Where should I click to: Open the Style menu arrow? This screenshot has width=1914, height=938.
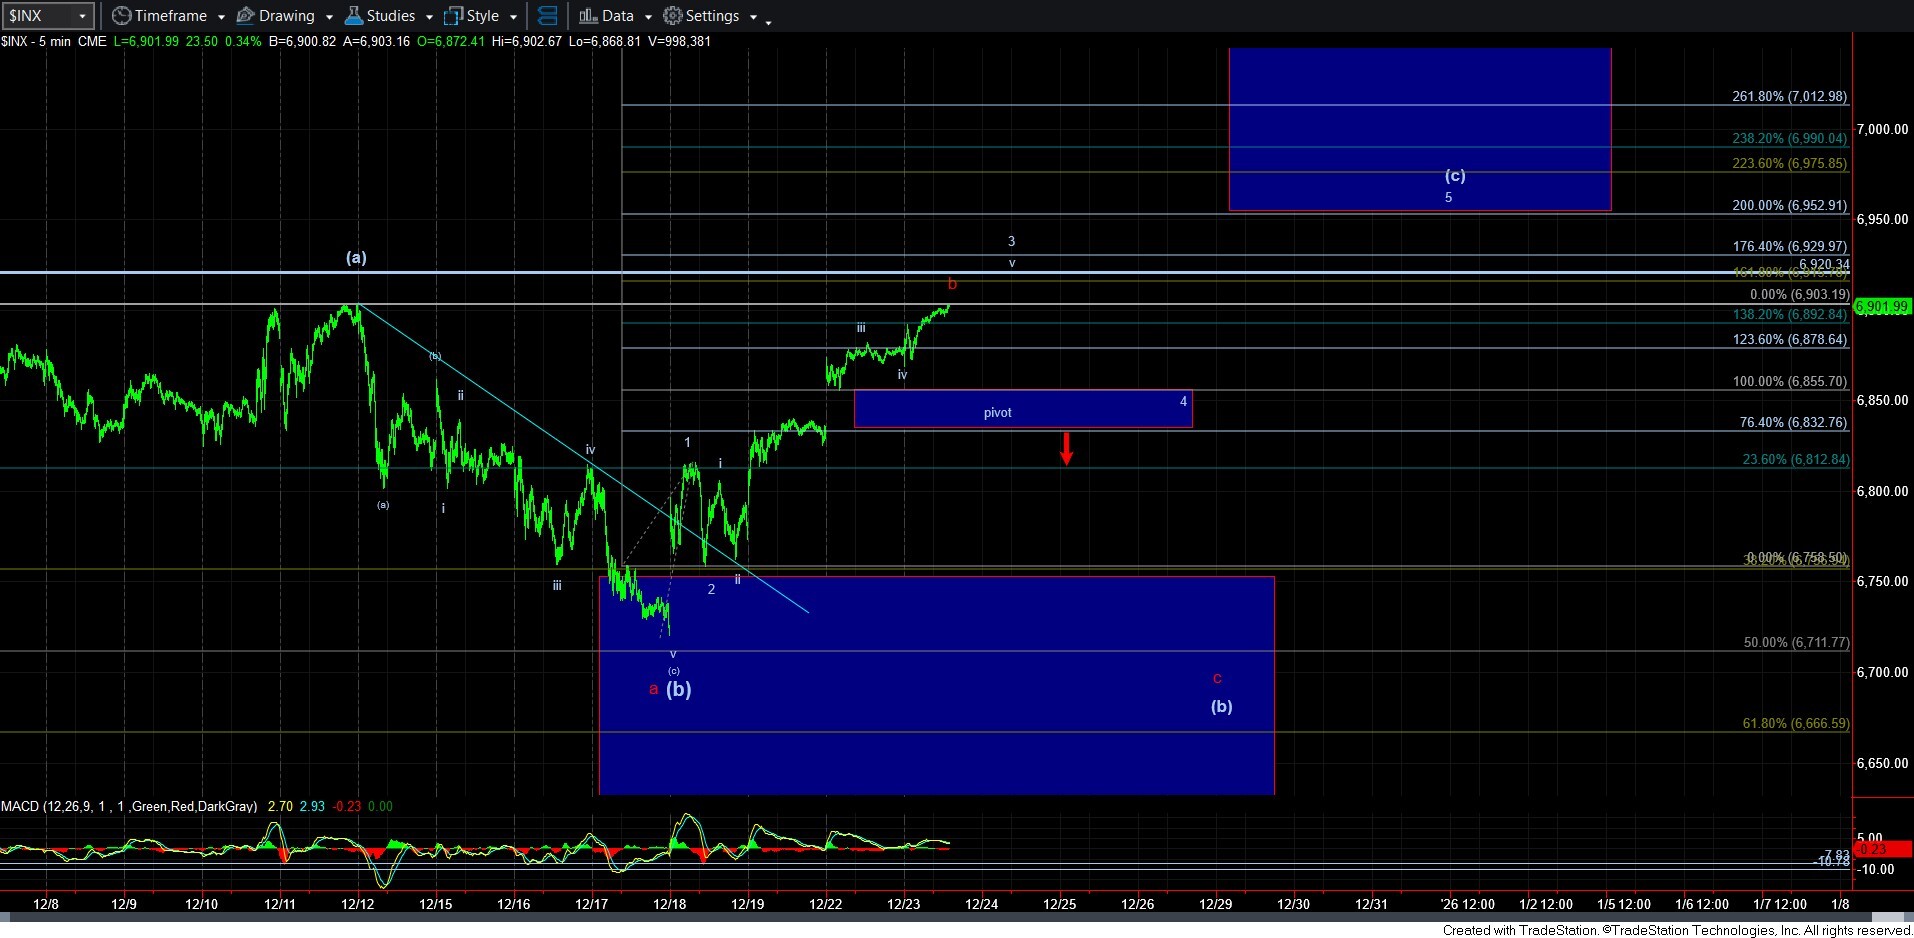coord(513,17)
